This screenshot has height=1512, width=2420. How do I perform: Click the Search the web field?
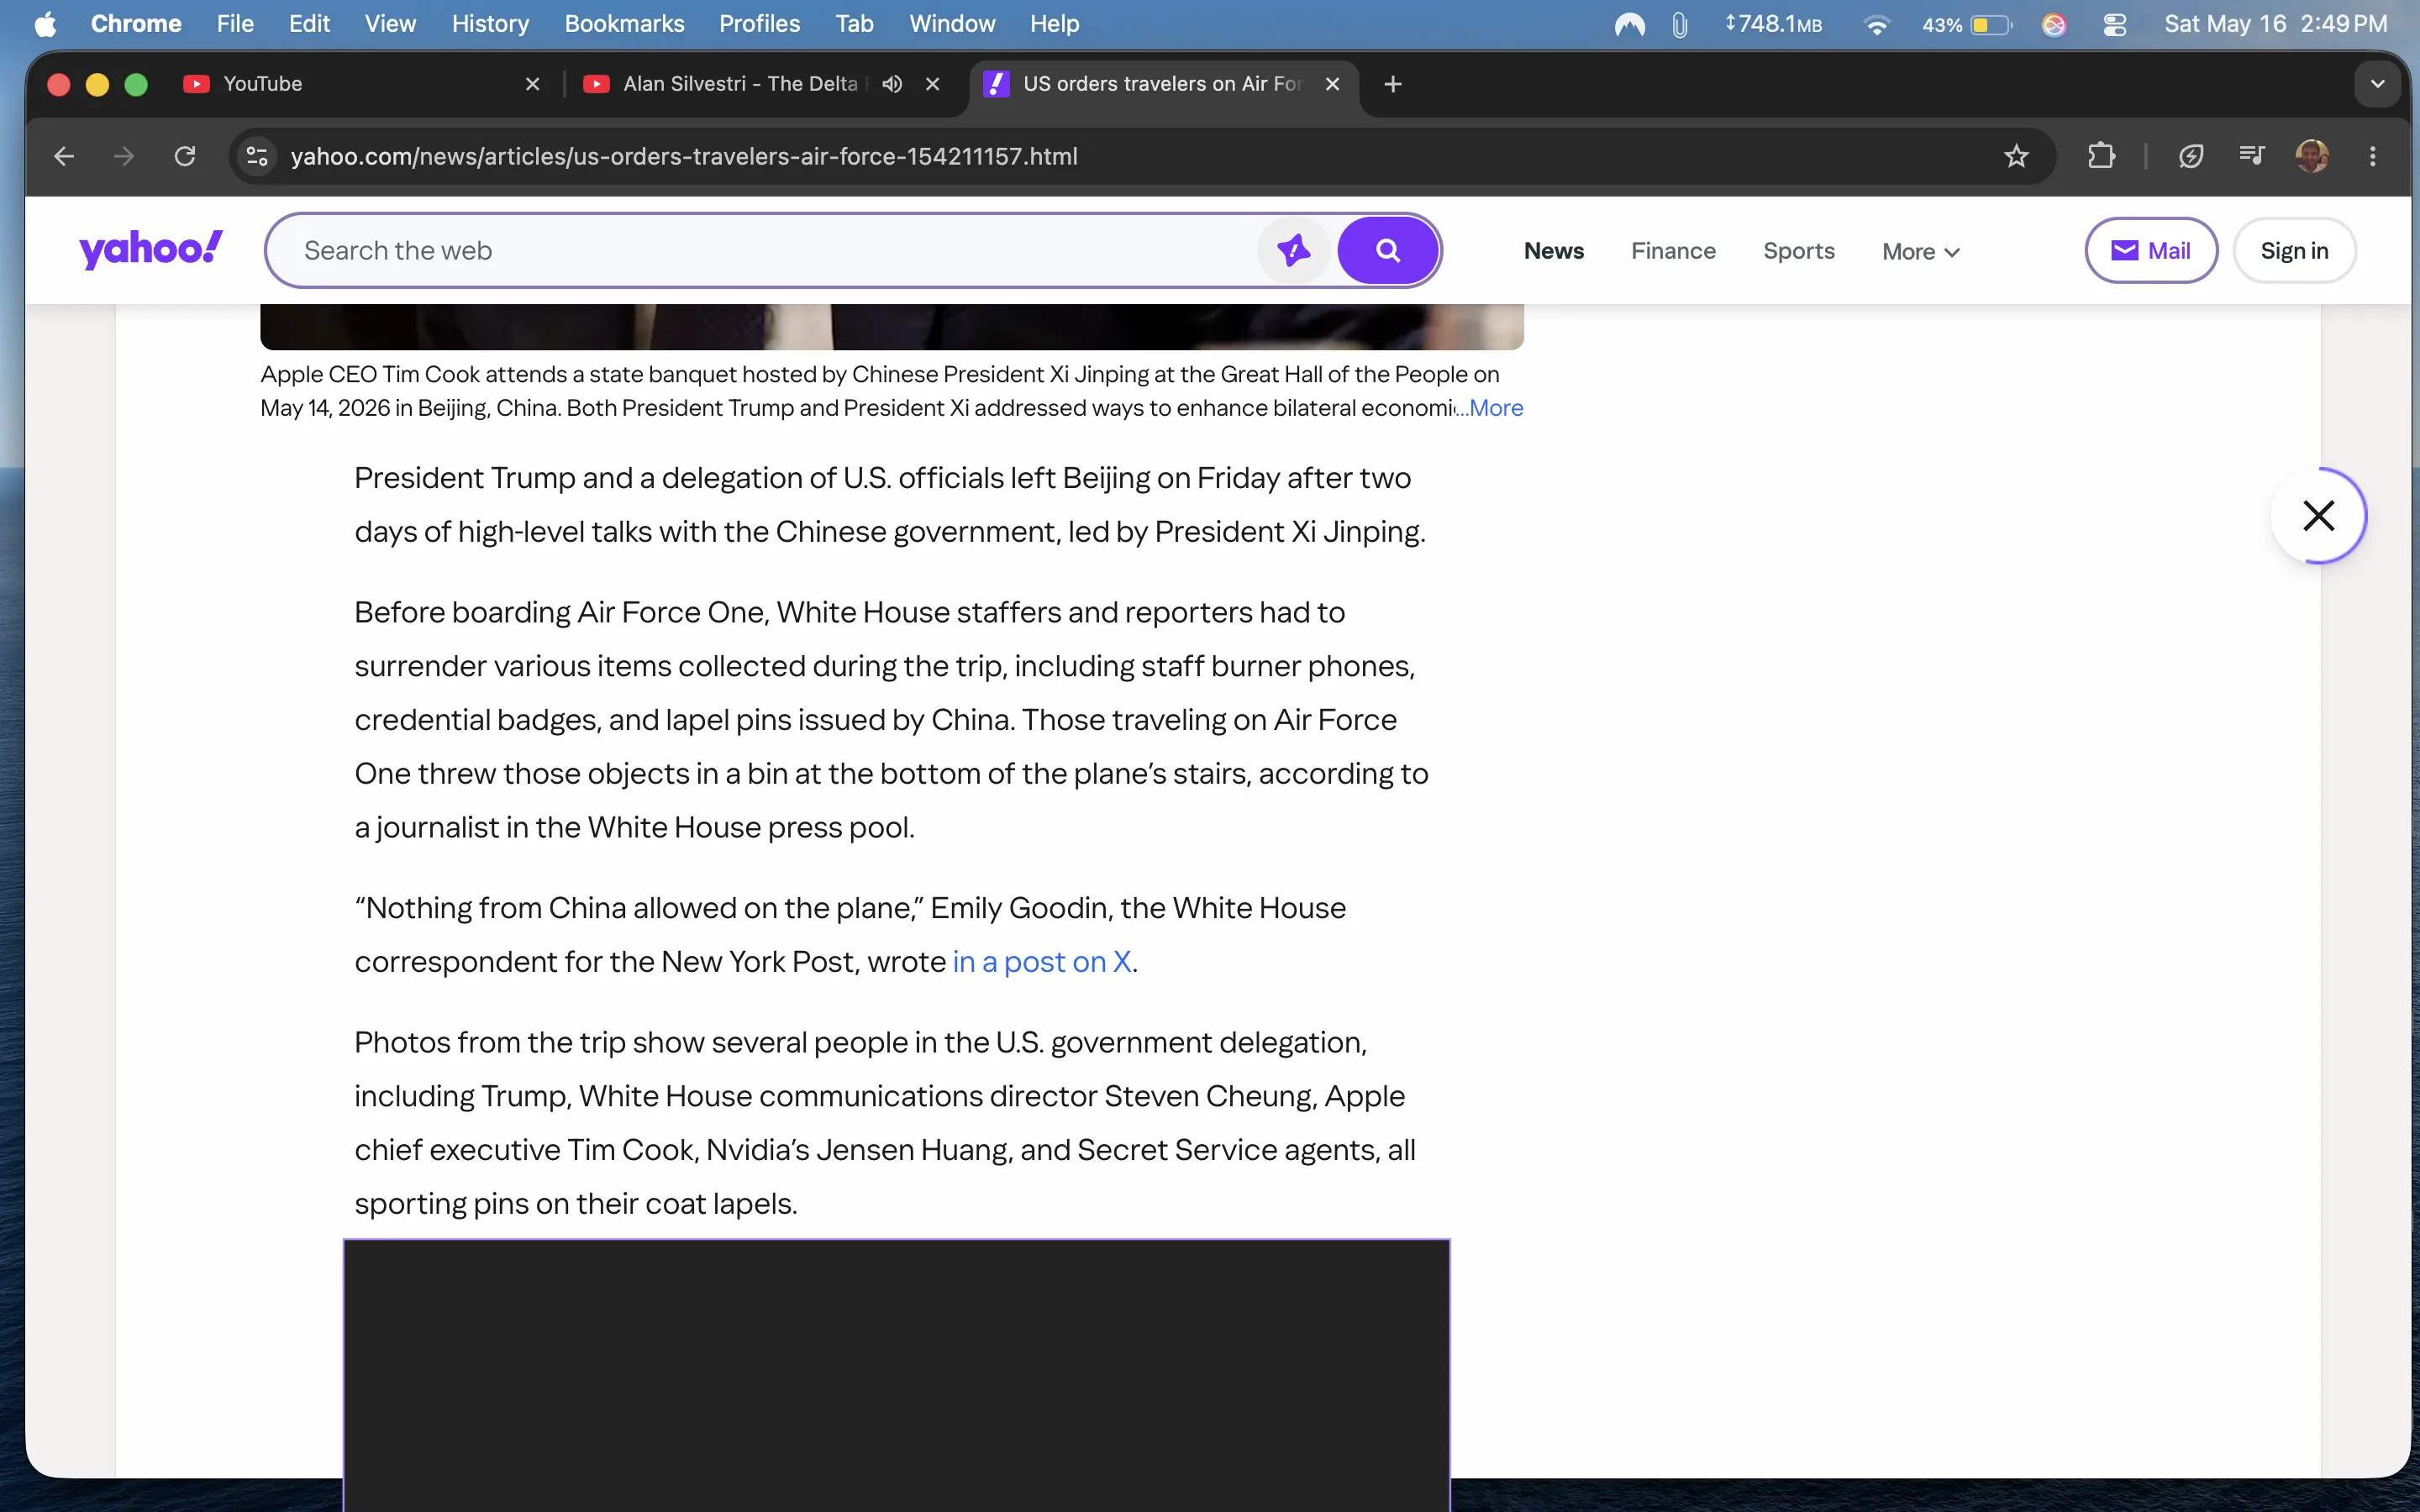pos(775,250)
